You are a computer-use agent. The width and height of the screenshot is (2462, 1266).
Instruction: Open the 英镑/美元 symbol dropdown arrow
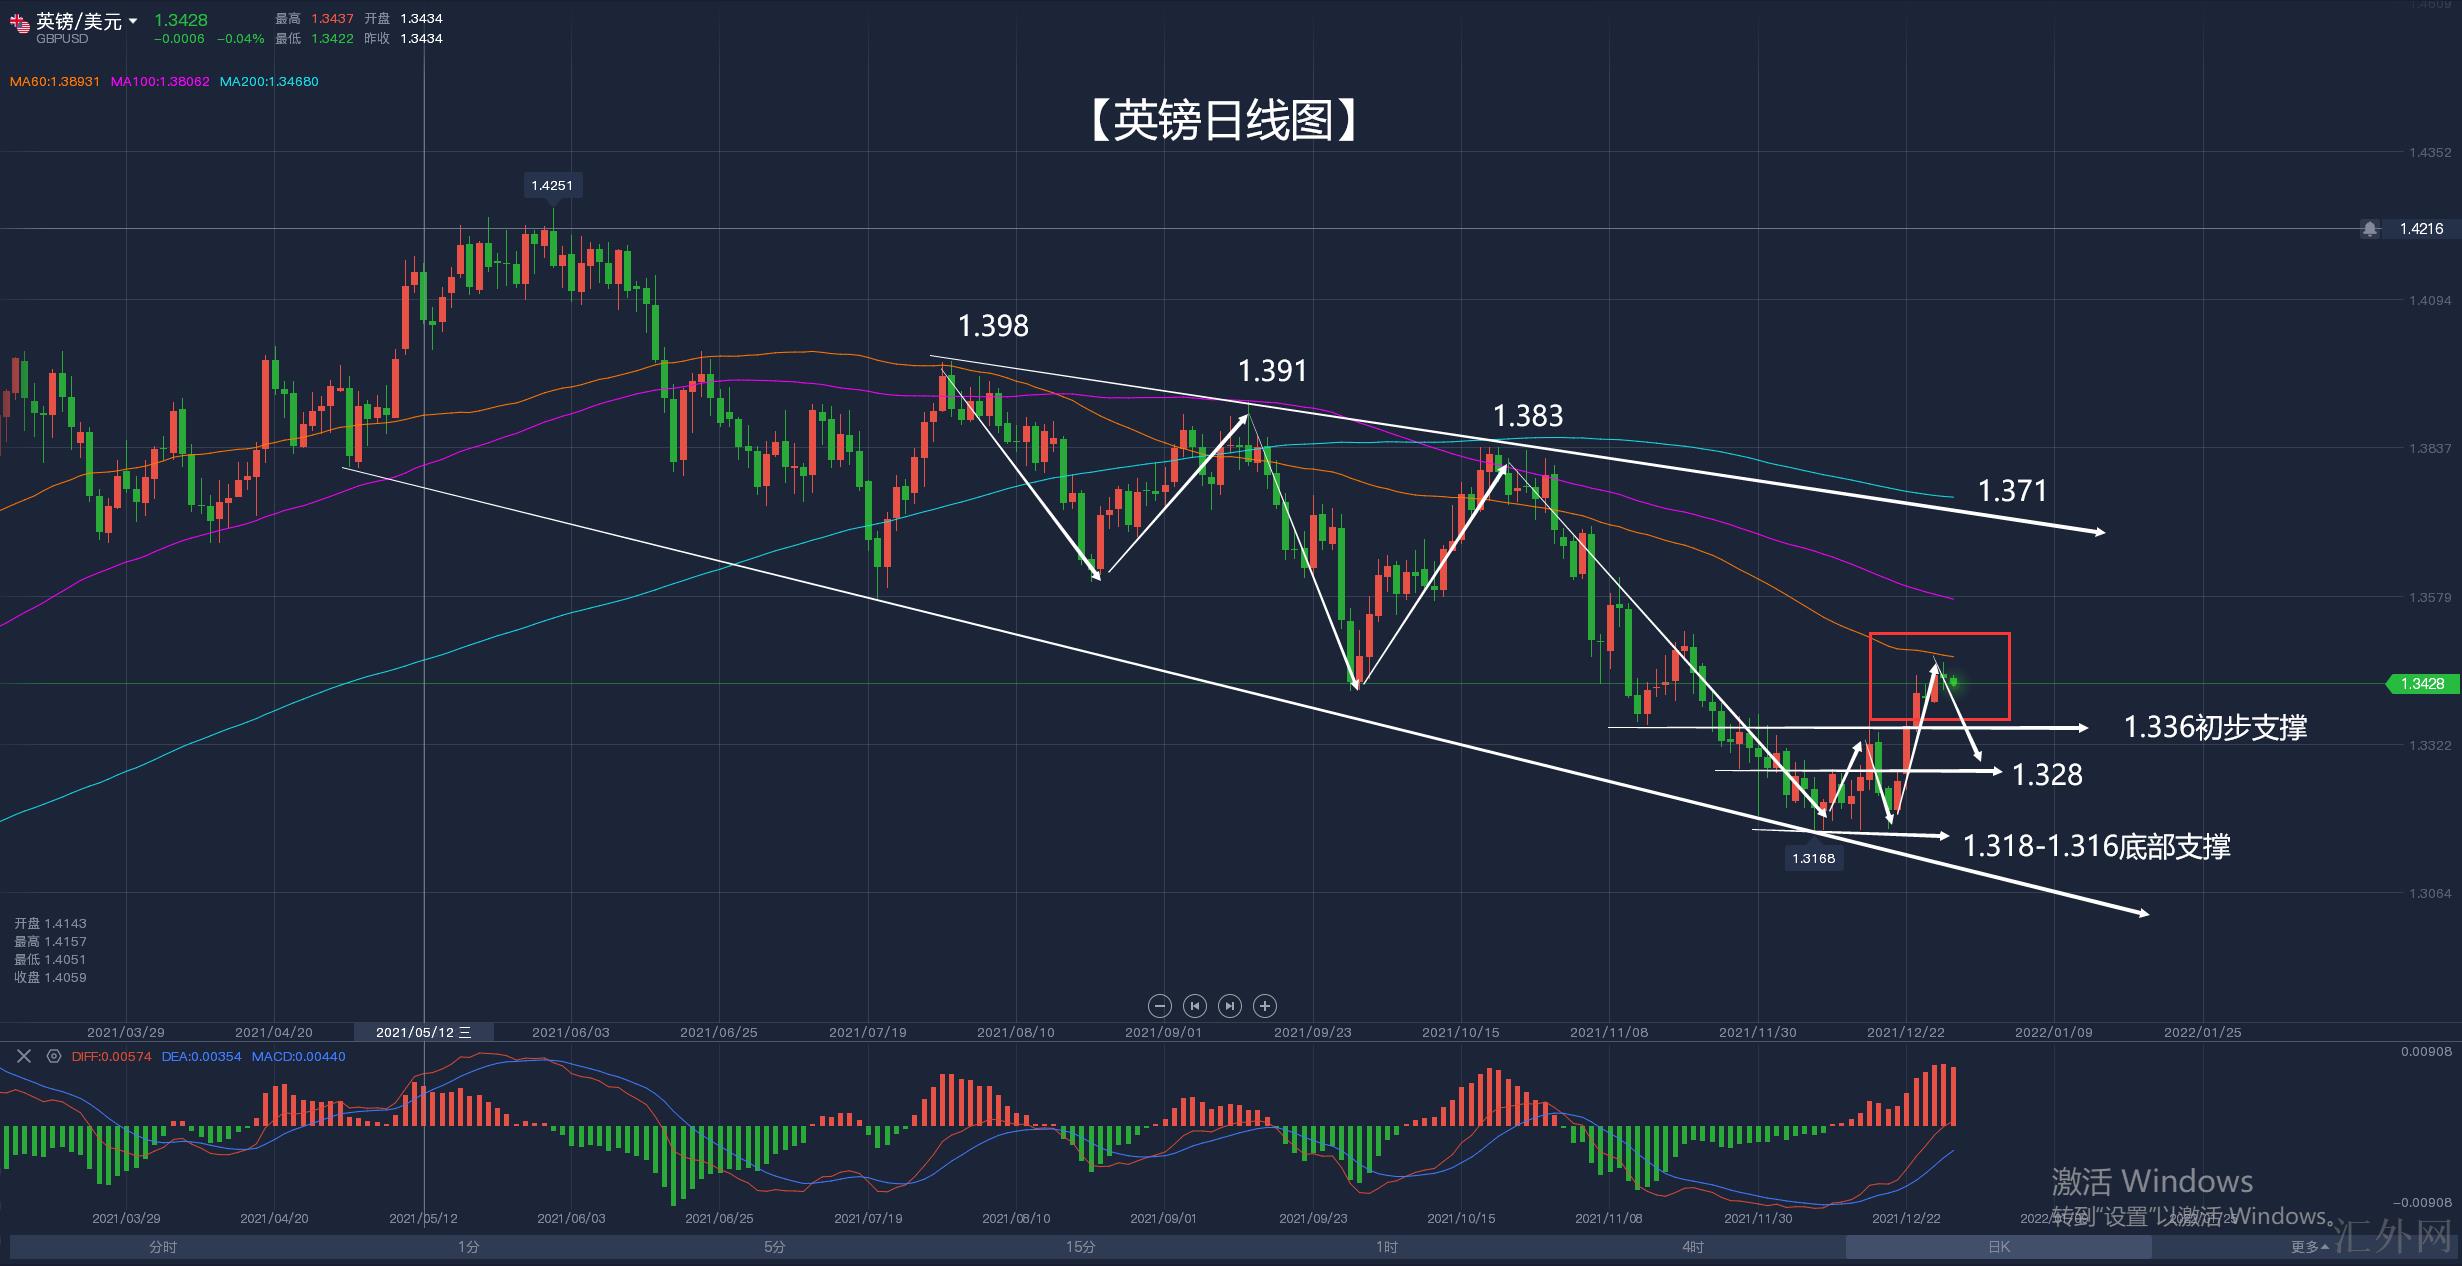[133, 21]
